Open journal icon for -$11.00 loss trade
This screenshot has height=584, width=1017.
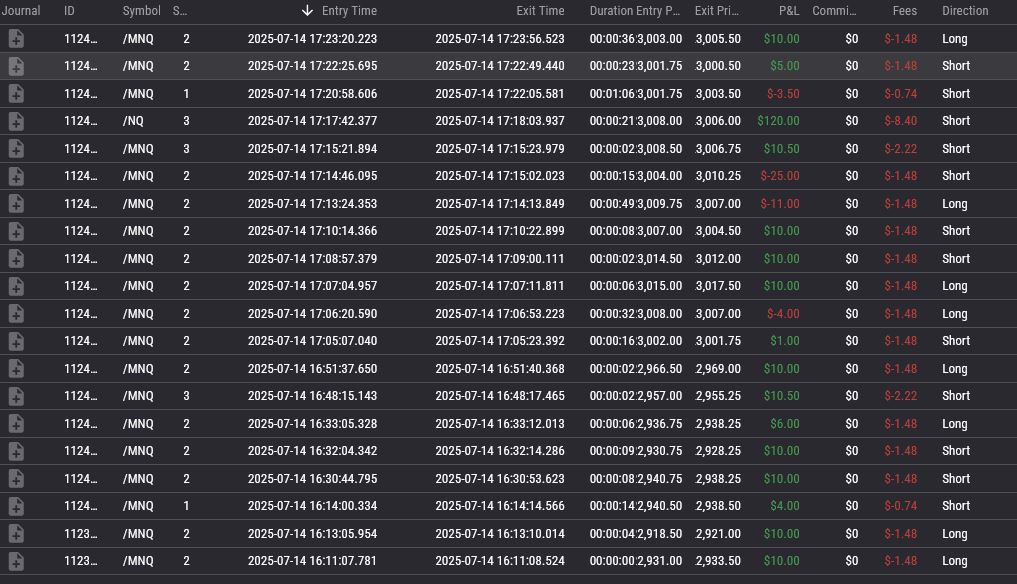tap(16, 204)
